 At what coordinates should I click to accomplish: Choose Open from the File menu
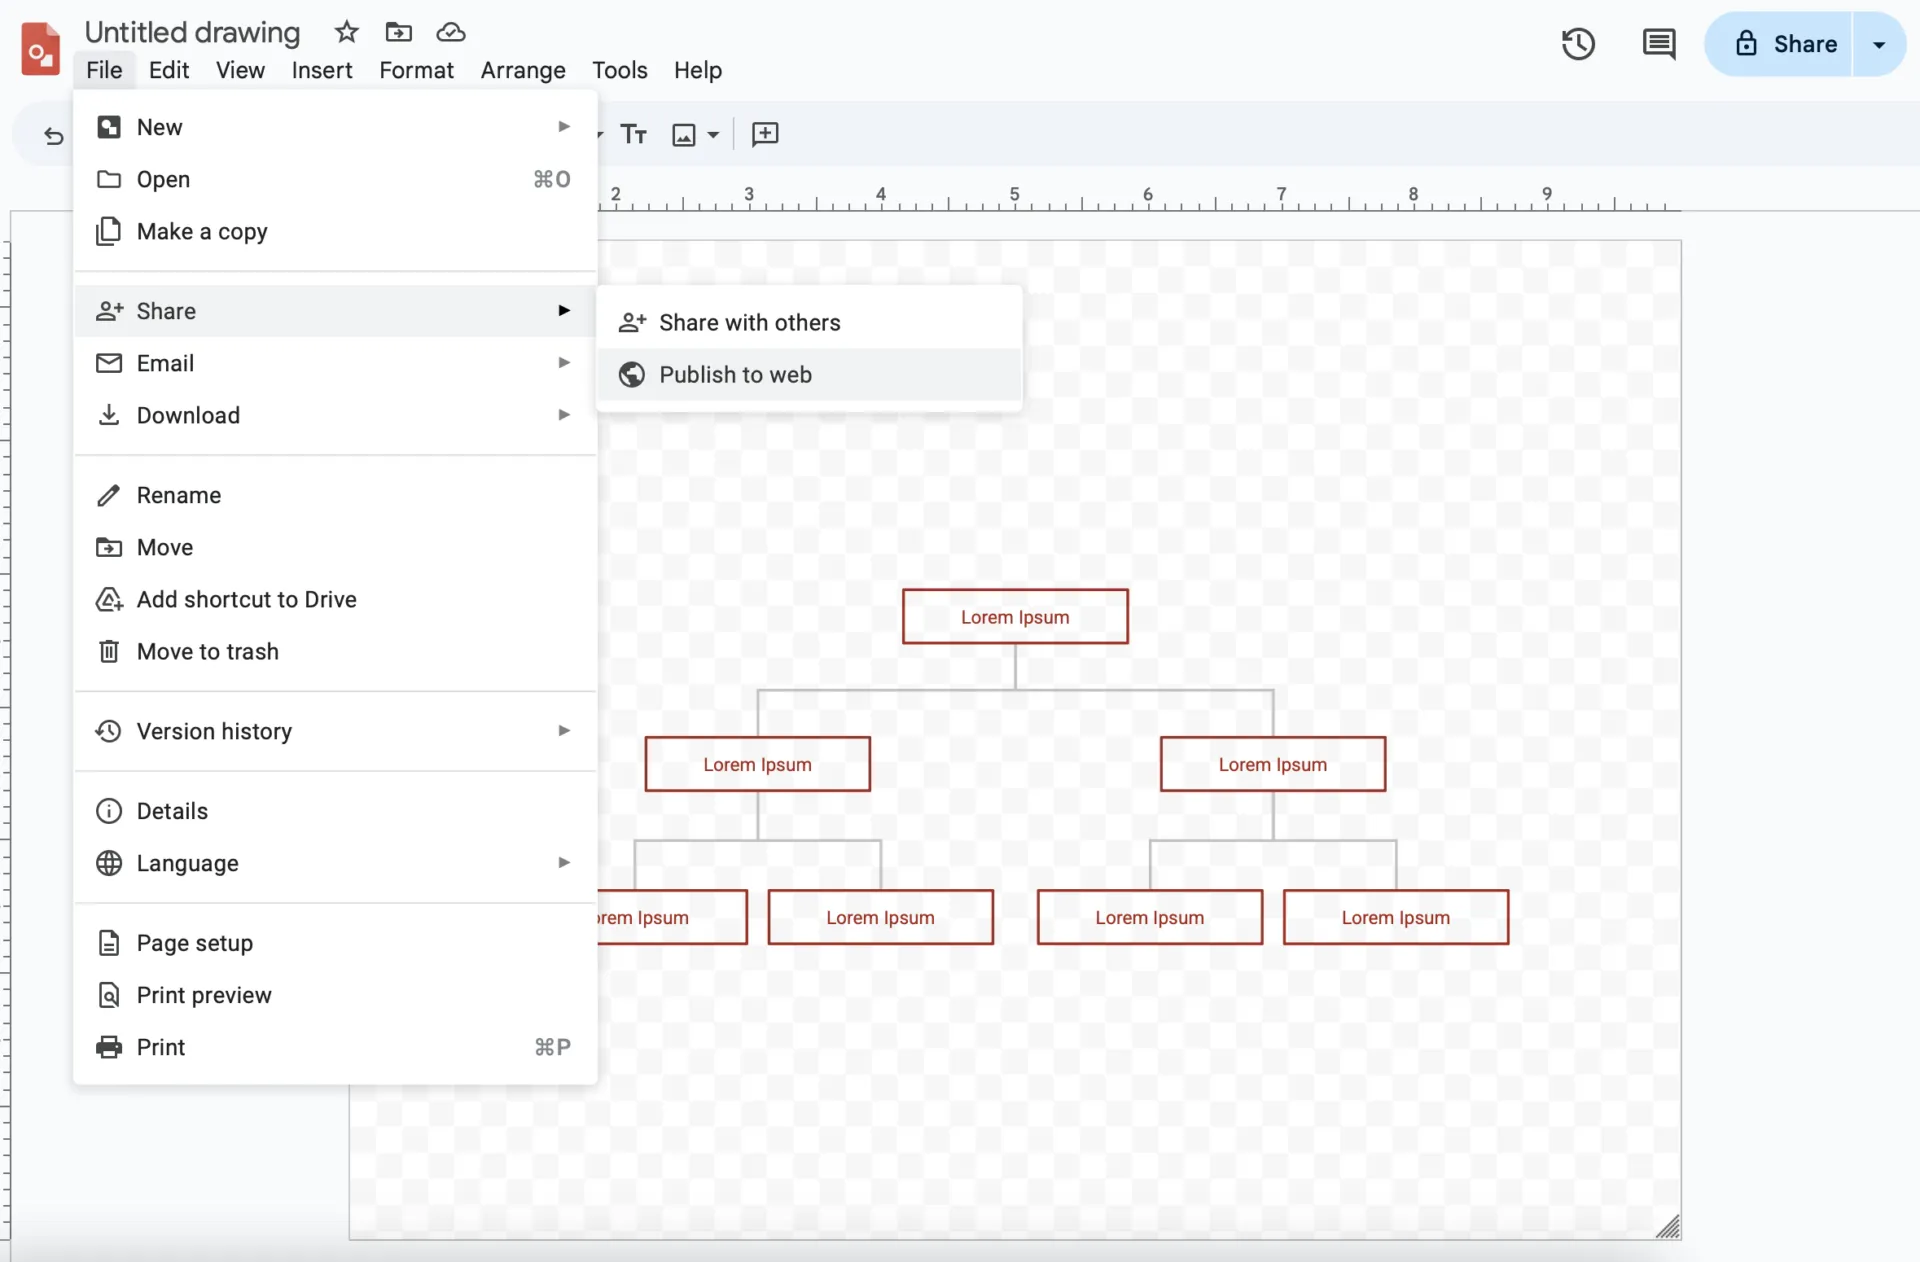pos(335,179)
